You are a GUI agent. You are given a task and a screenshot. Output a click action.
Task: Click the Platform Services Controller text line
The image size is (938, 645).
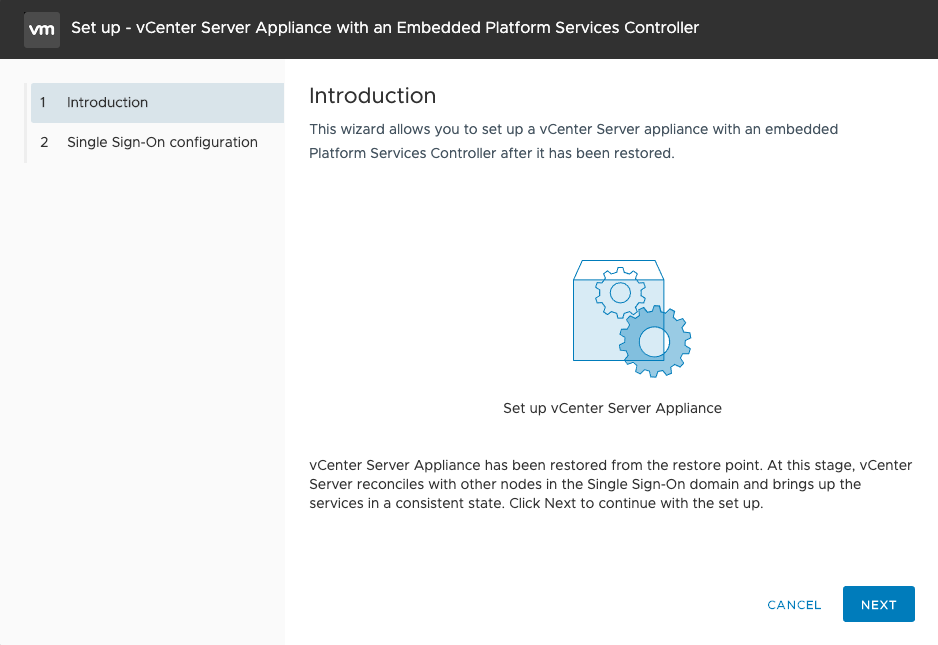click(x=492, y=154)
